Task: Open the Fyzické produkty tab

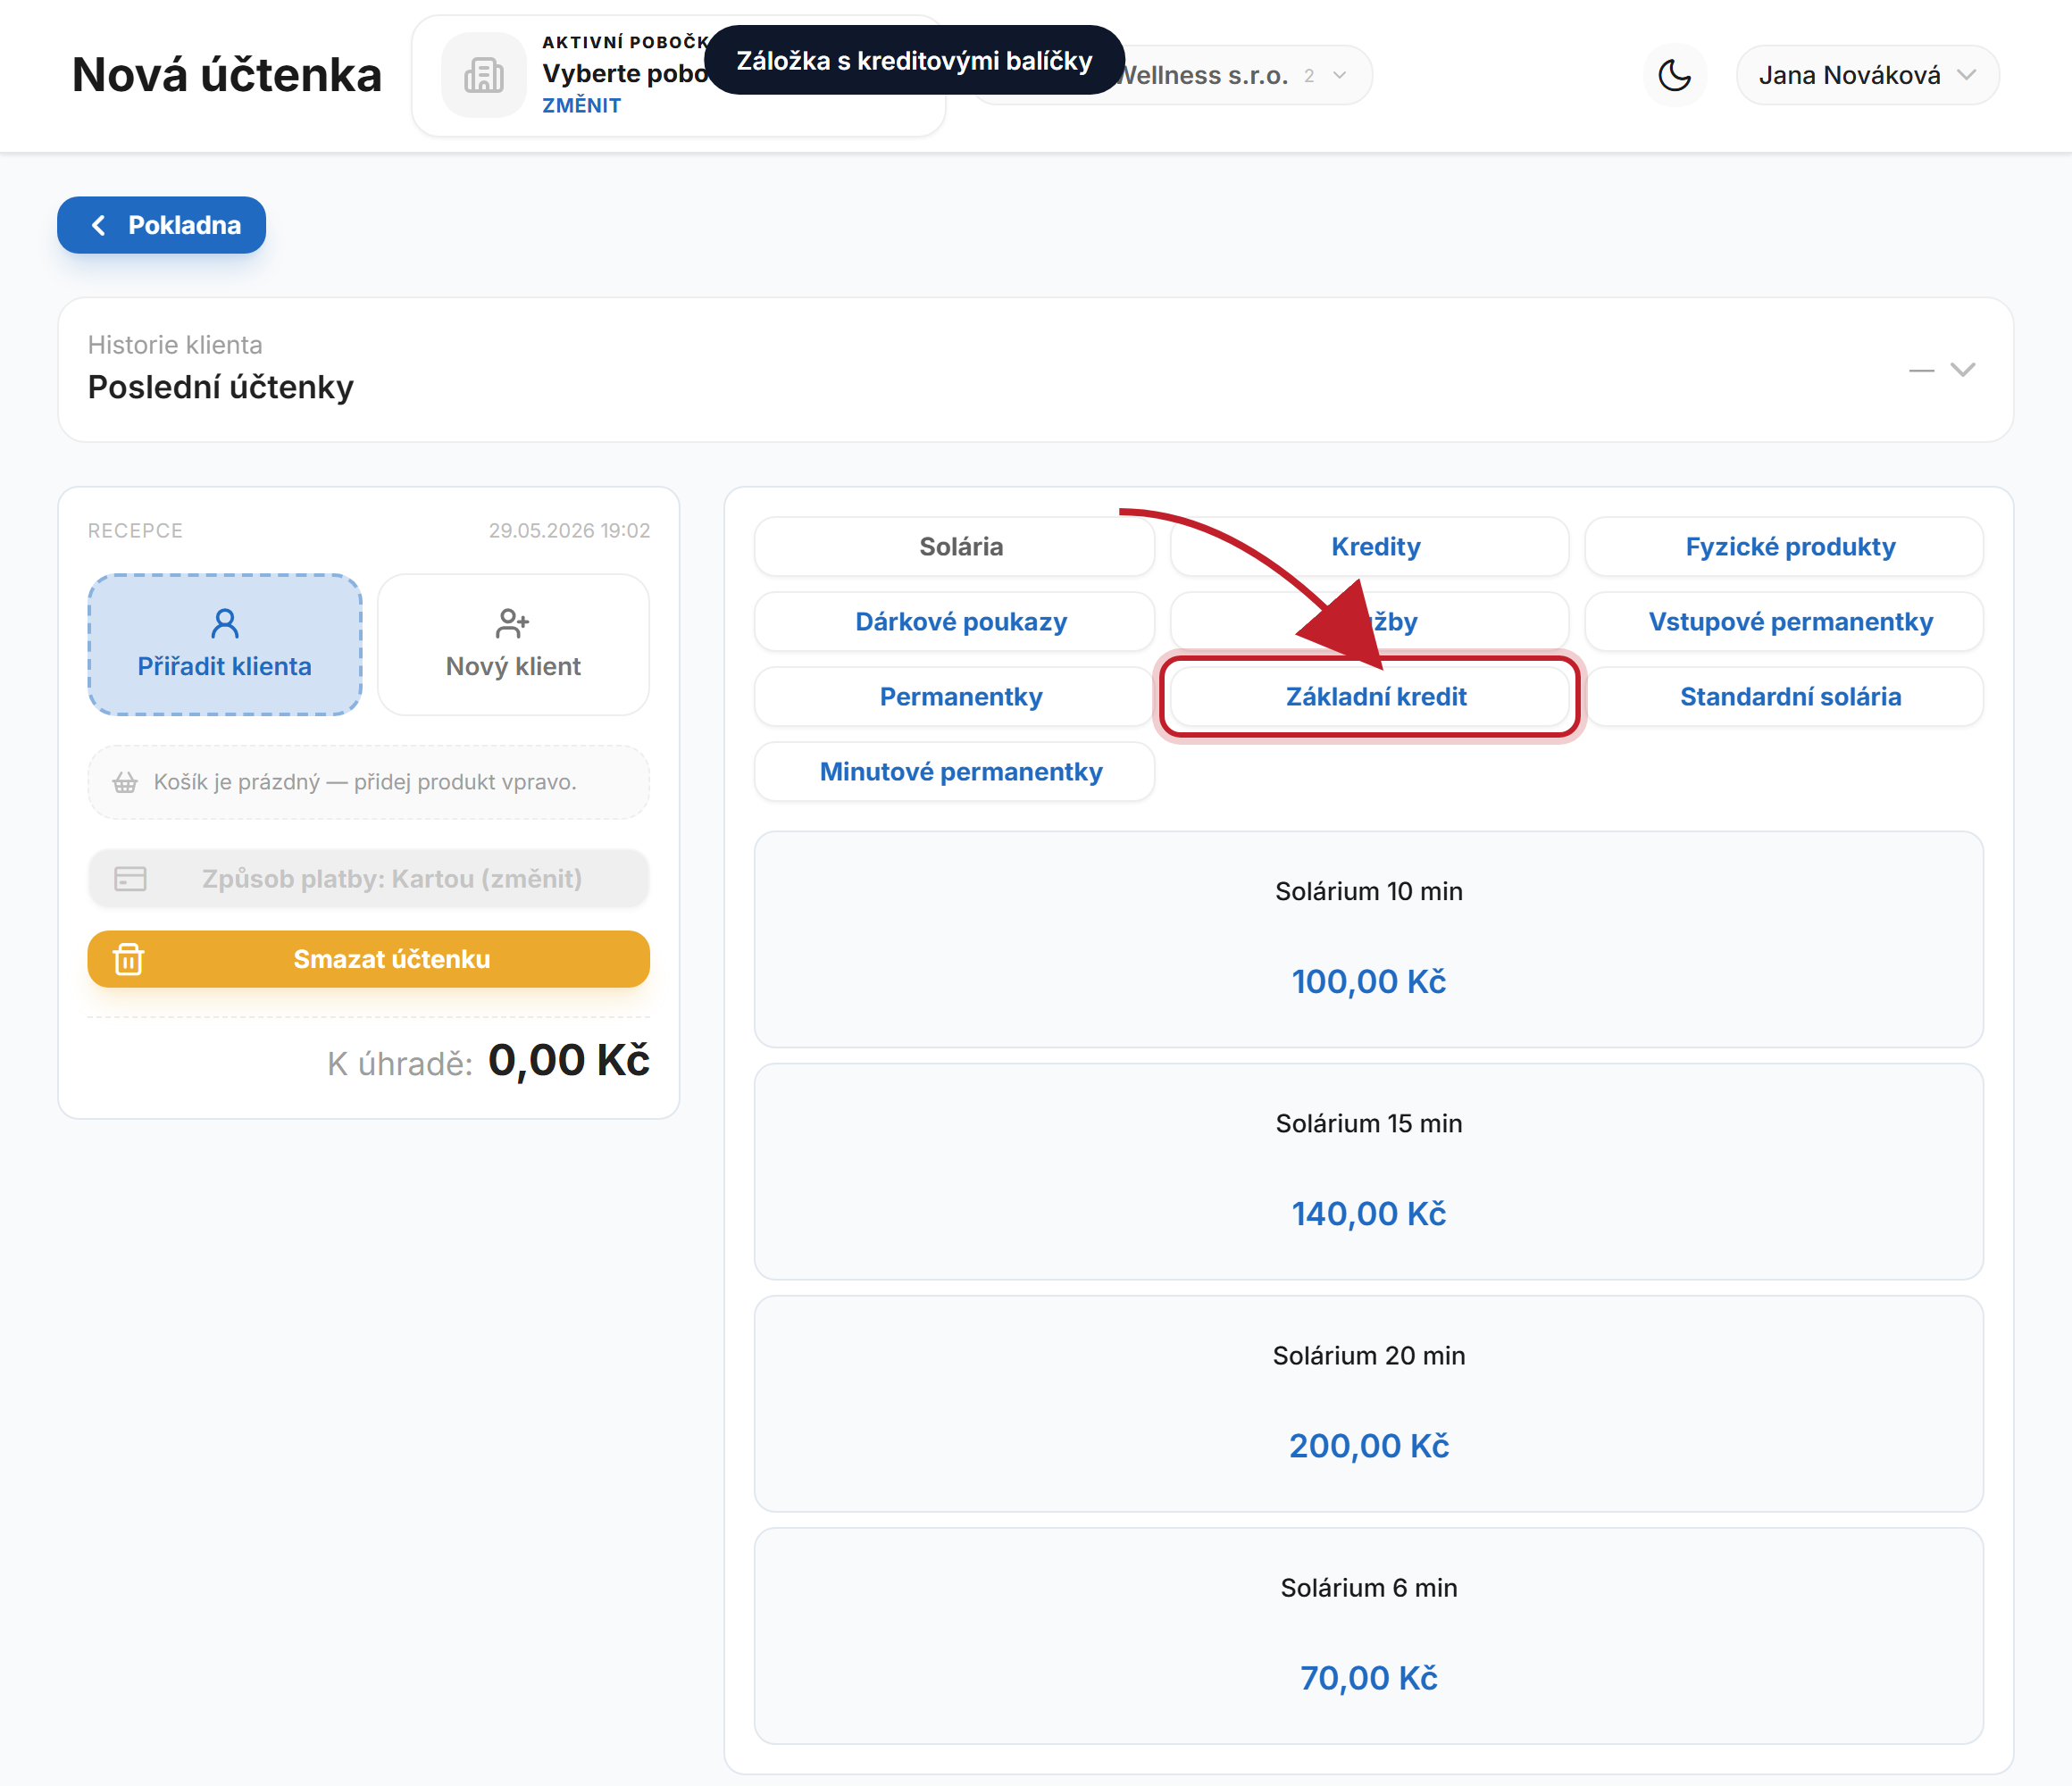Action: 1784,546
